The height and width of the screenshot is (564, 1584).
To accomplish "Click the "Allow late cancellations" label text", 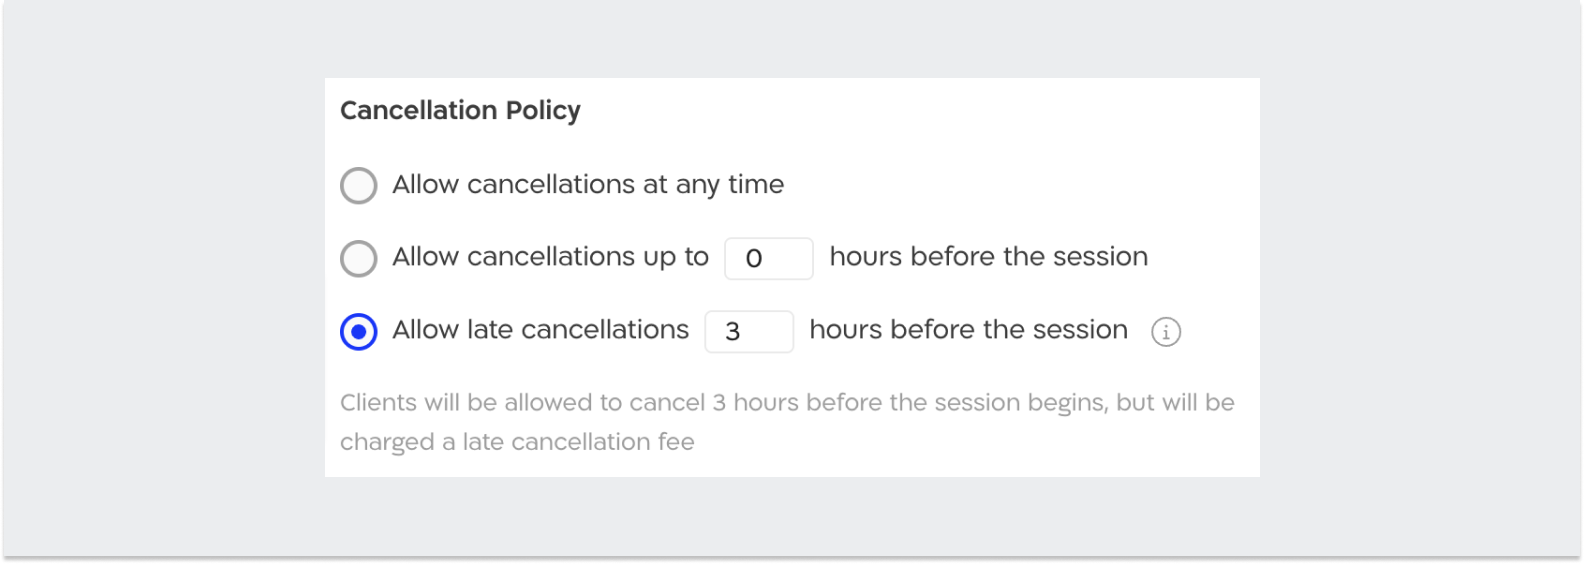I will [x=540, y=330].
